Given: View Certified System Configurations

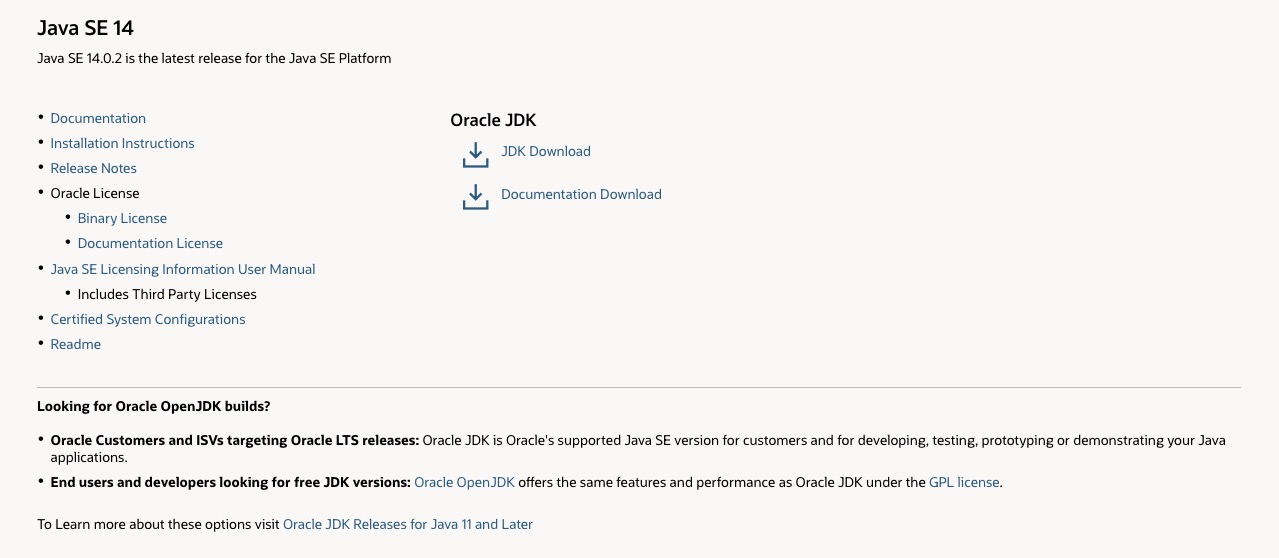Looking at the screenshot, I should click(x=148, y=319).
